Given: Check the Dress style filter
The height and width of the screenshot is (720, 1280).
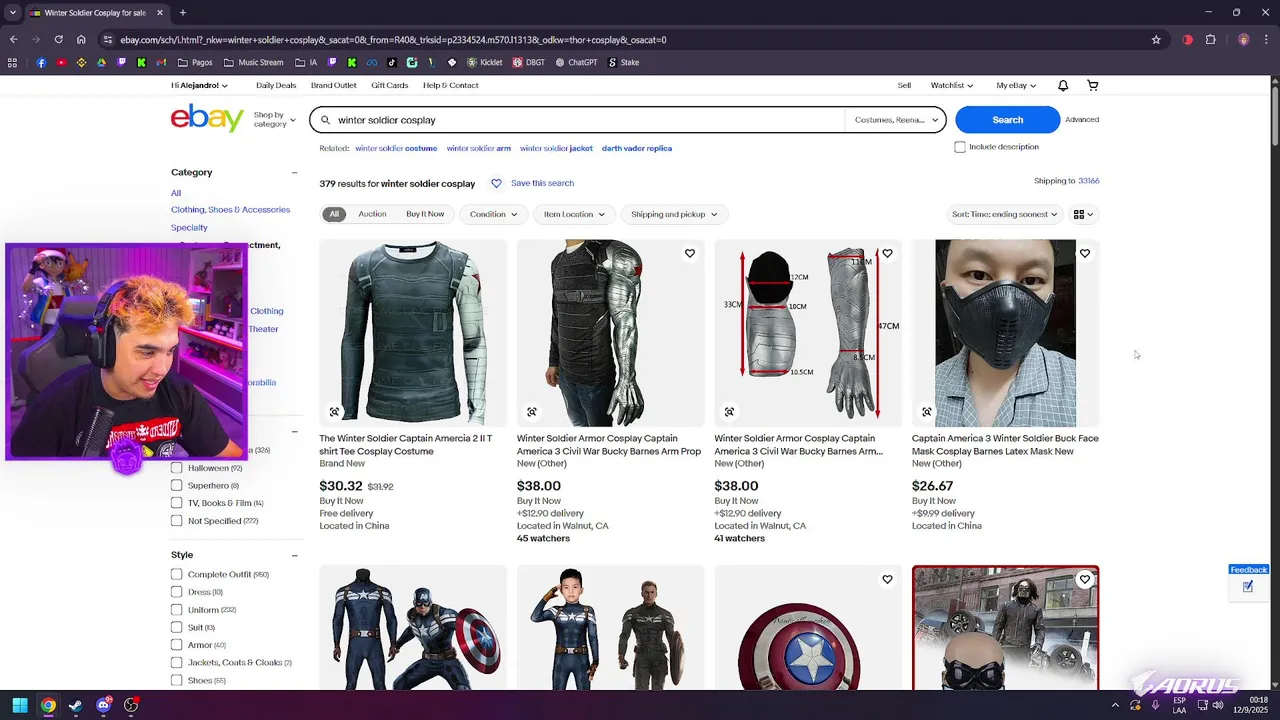Looking at the screenshot, I should point(177,592).
